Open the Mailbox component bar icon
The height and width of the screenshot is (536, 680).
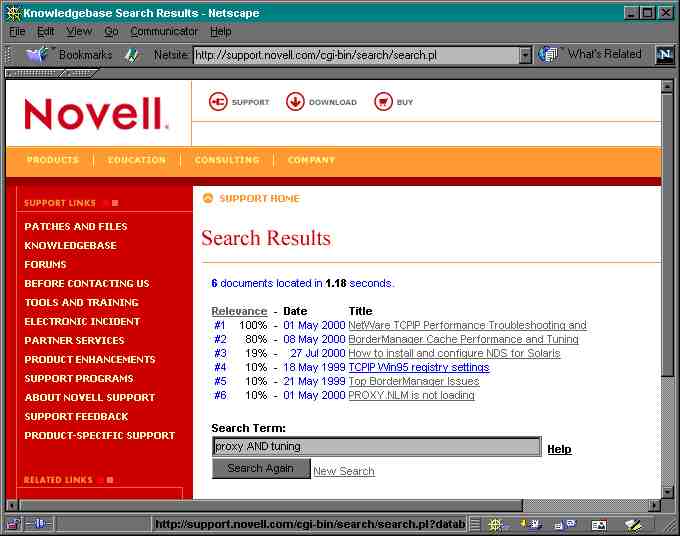533,525
